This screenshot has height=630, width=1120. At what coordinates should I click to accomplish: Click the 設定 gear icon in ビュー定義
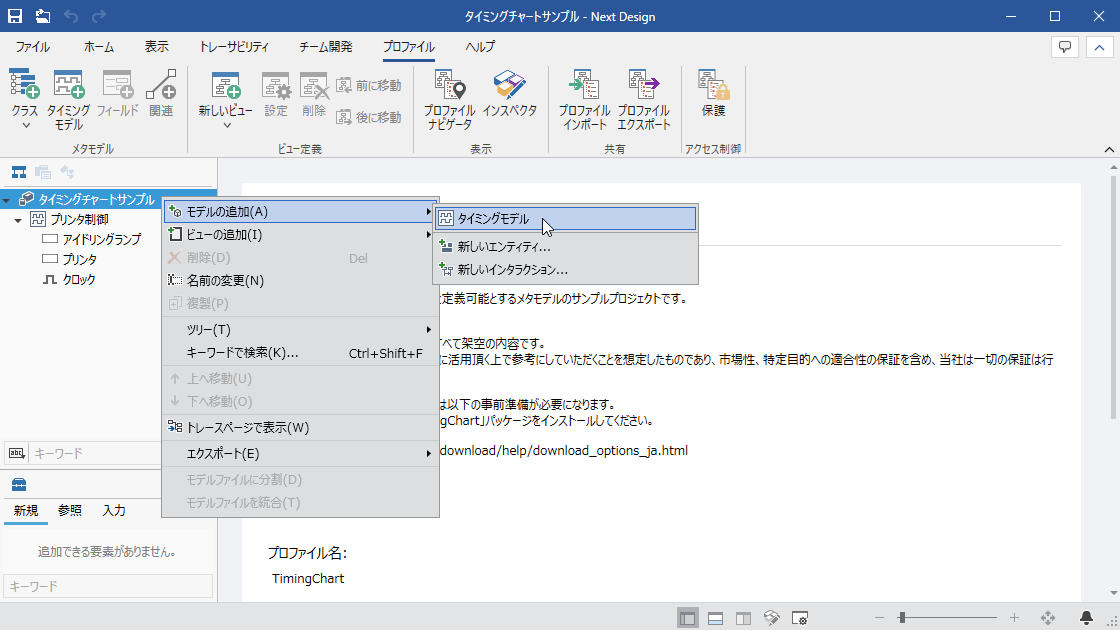pos(276,94)
